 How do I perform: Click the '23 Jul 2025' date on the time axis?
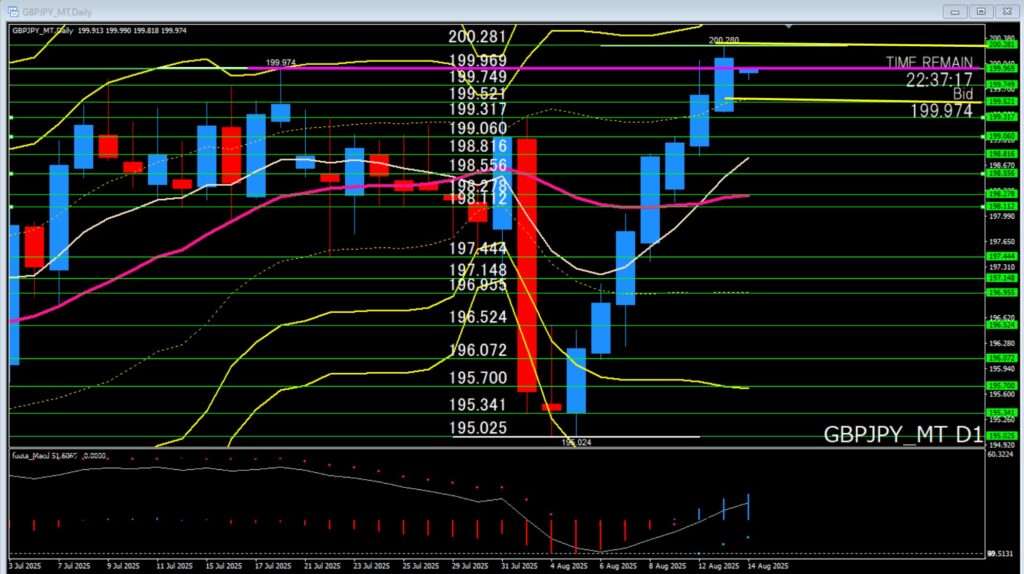tap(372, 566)
